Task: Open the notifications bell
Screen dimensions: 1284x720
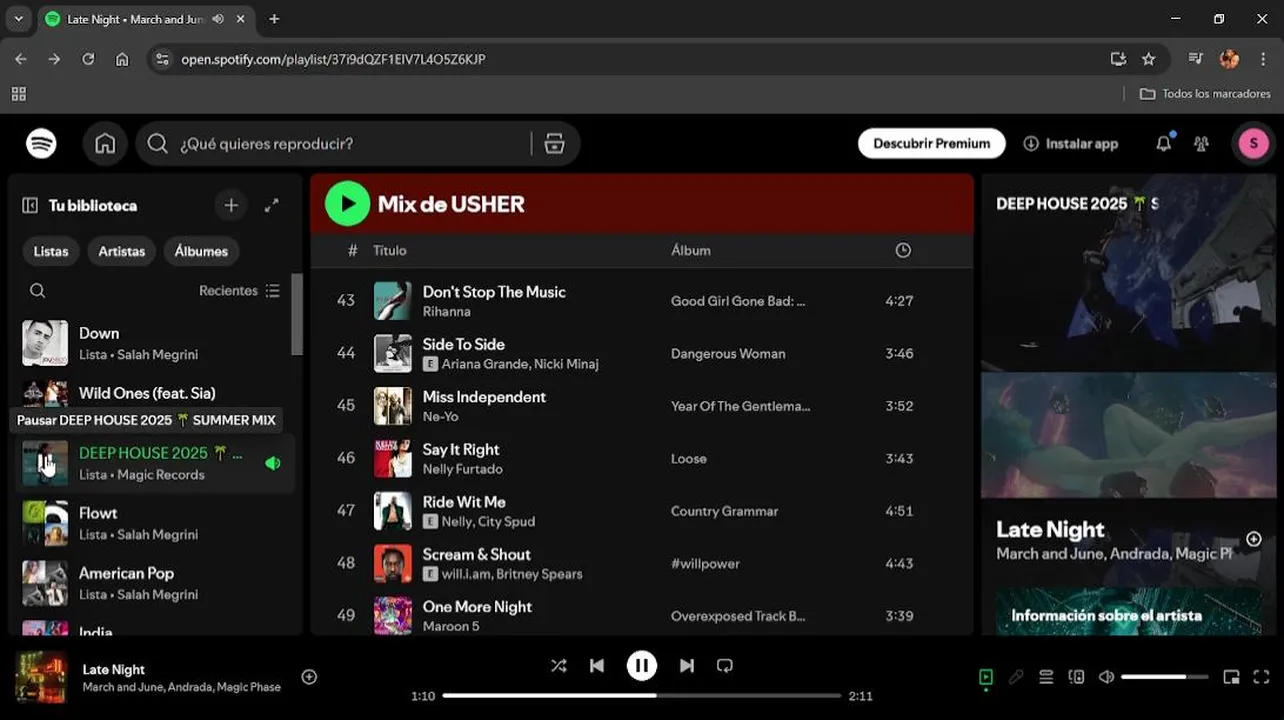Action: tap(1163, 144)
